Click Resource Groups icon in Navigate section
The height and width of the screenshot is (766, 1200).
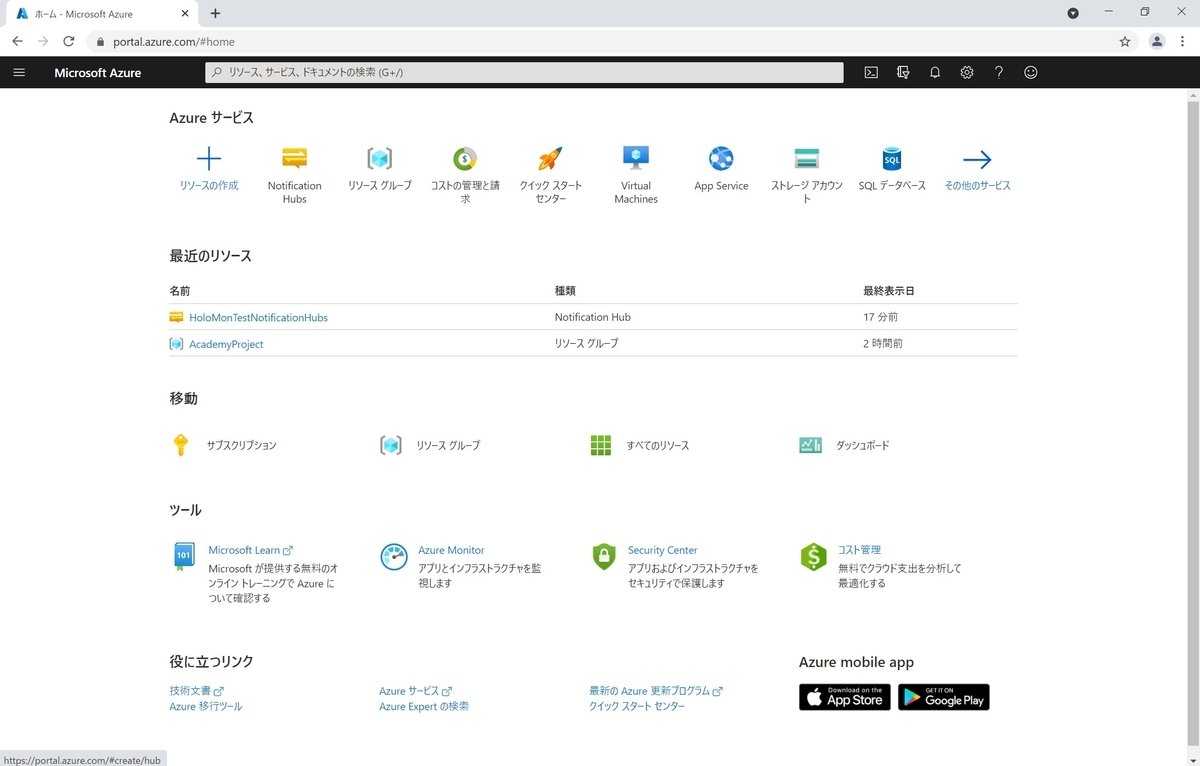click(391, 445)
